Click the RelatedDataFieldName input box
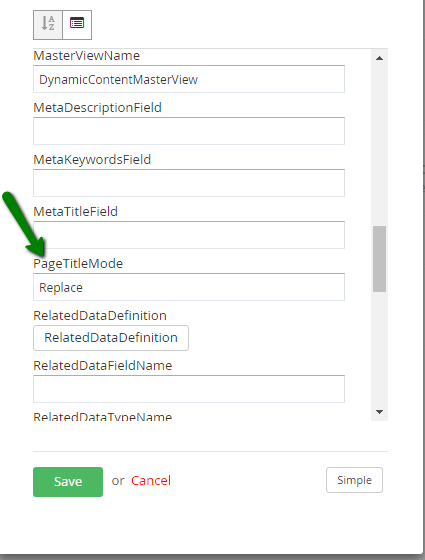Screen dimensions: 425x560 pos(189,389)
